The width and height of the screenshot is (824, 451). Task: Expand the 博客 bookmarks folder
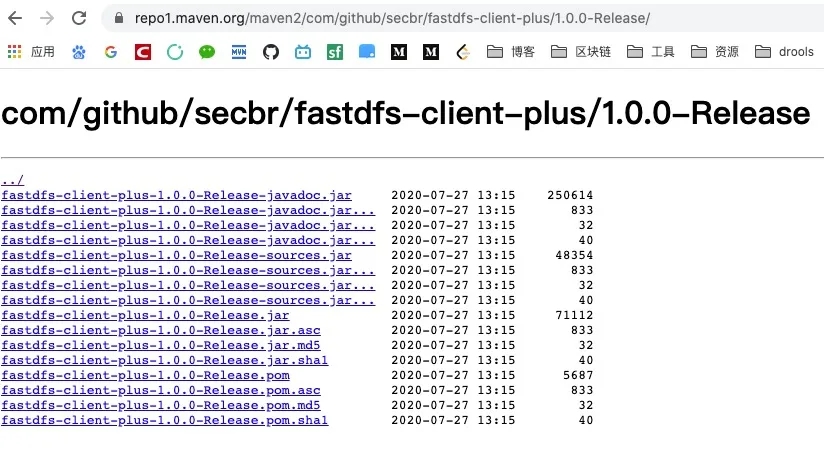510,52
